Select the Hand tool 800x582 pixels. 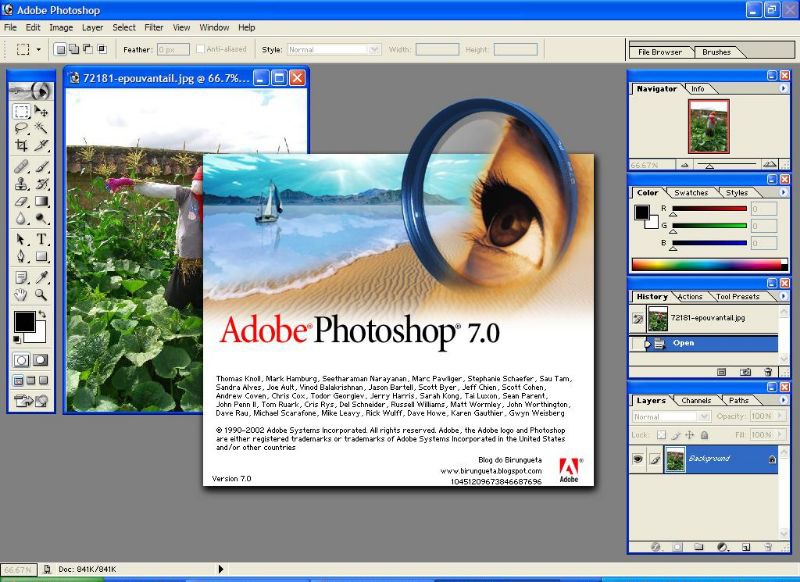[21, 294]
